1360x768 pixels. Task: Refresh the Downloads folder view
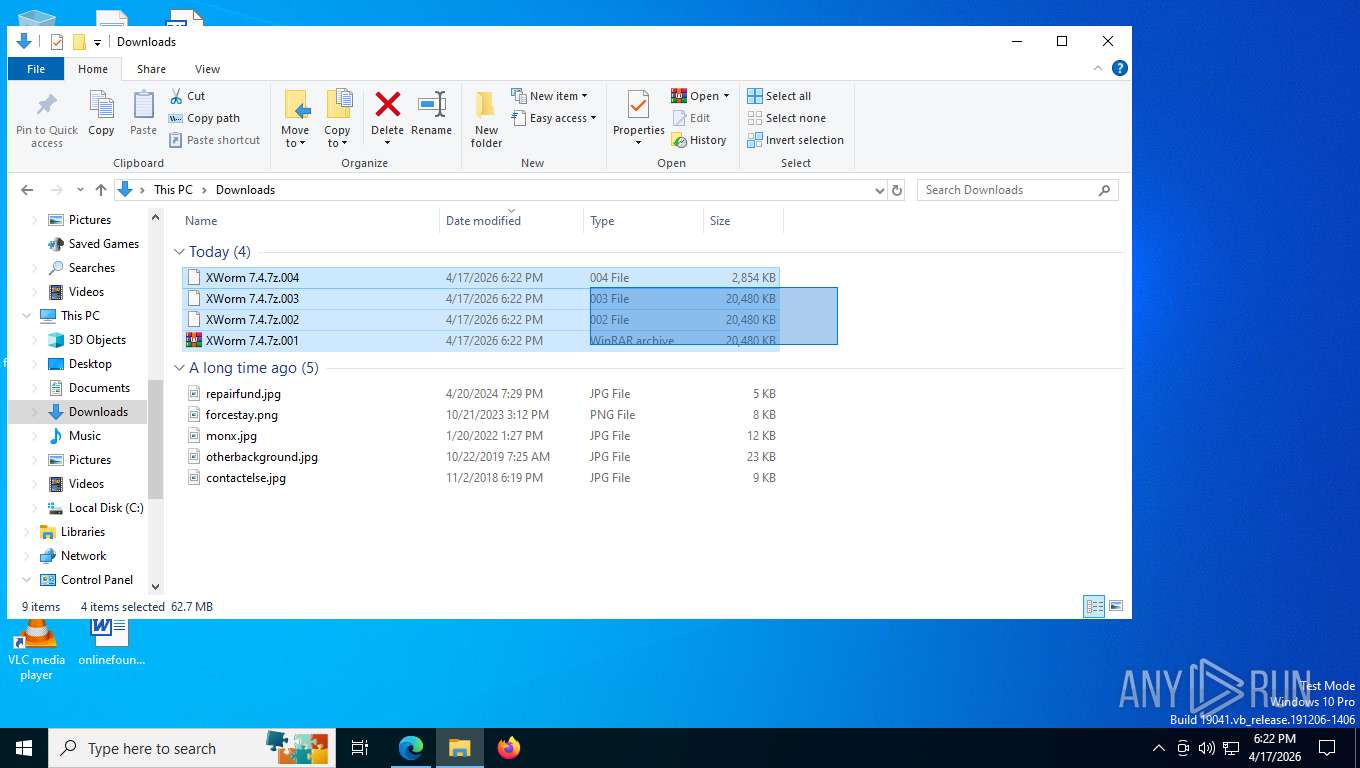pyautogui.click(x=897, y=190)
